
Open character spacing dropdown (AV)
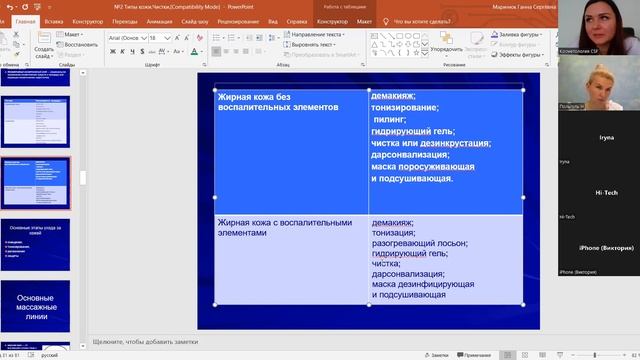pos(163,51)
